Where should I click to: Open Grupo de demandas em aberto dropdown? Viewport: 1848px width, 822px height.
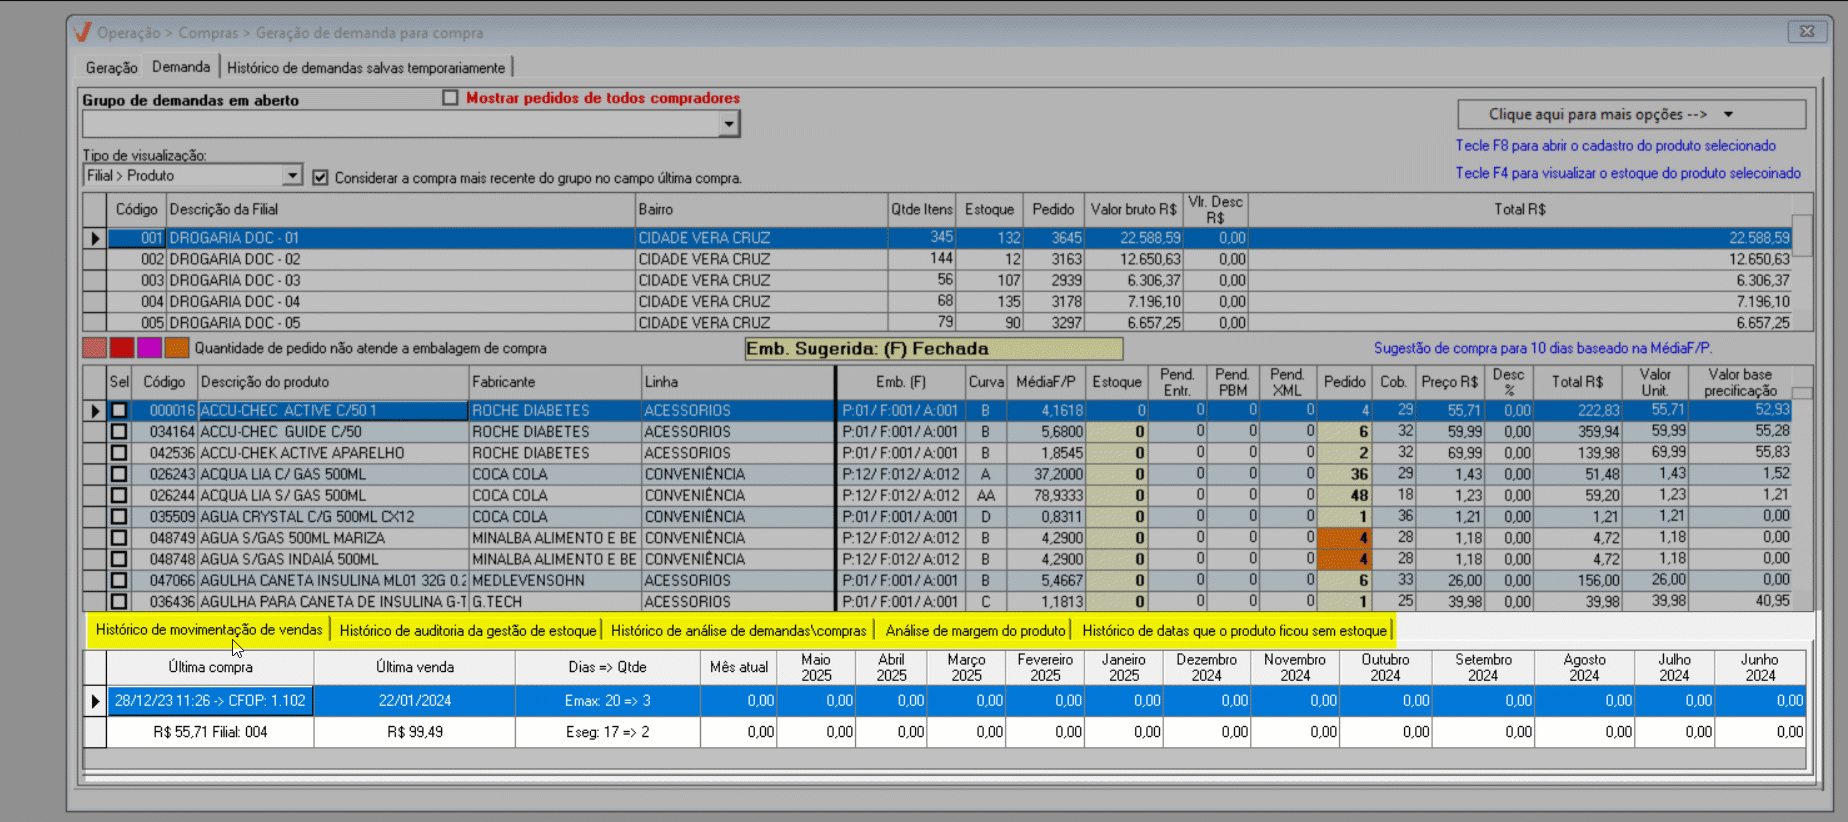[729, 124]
